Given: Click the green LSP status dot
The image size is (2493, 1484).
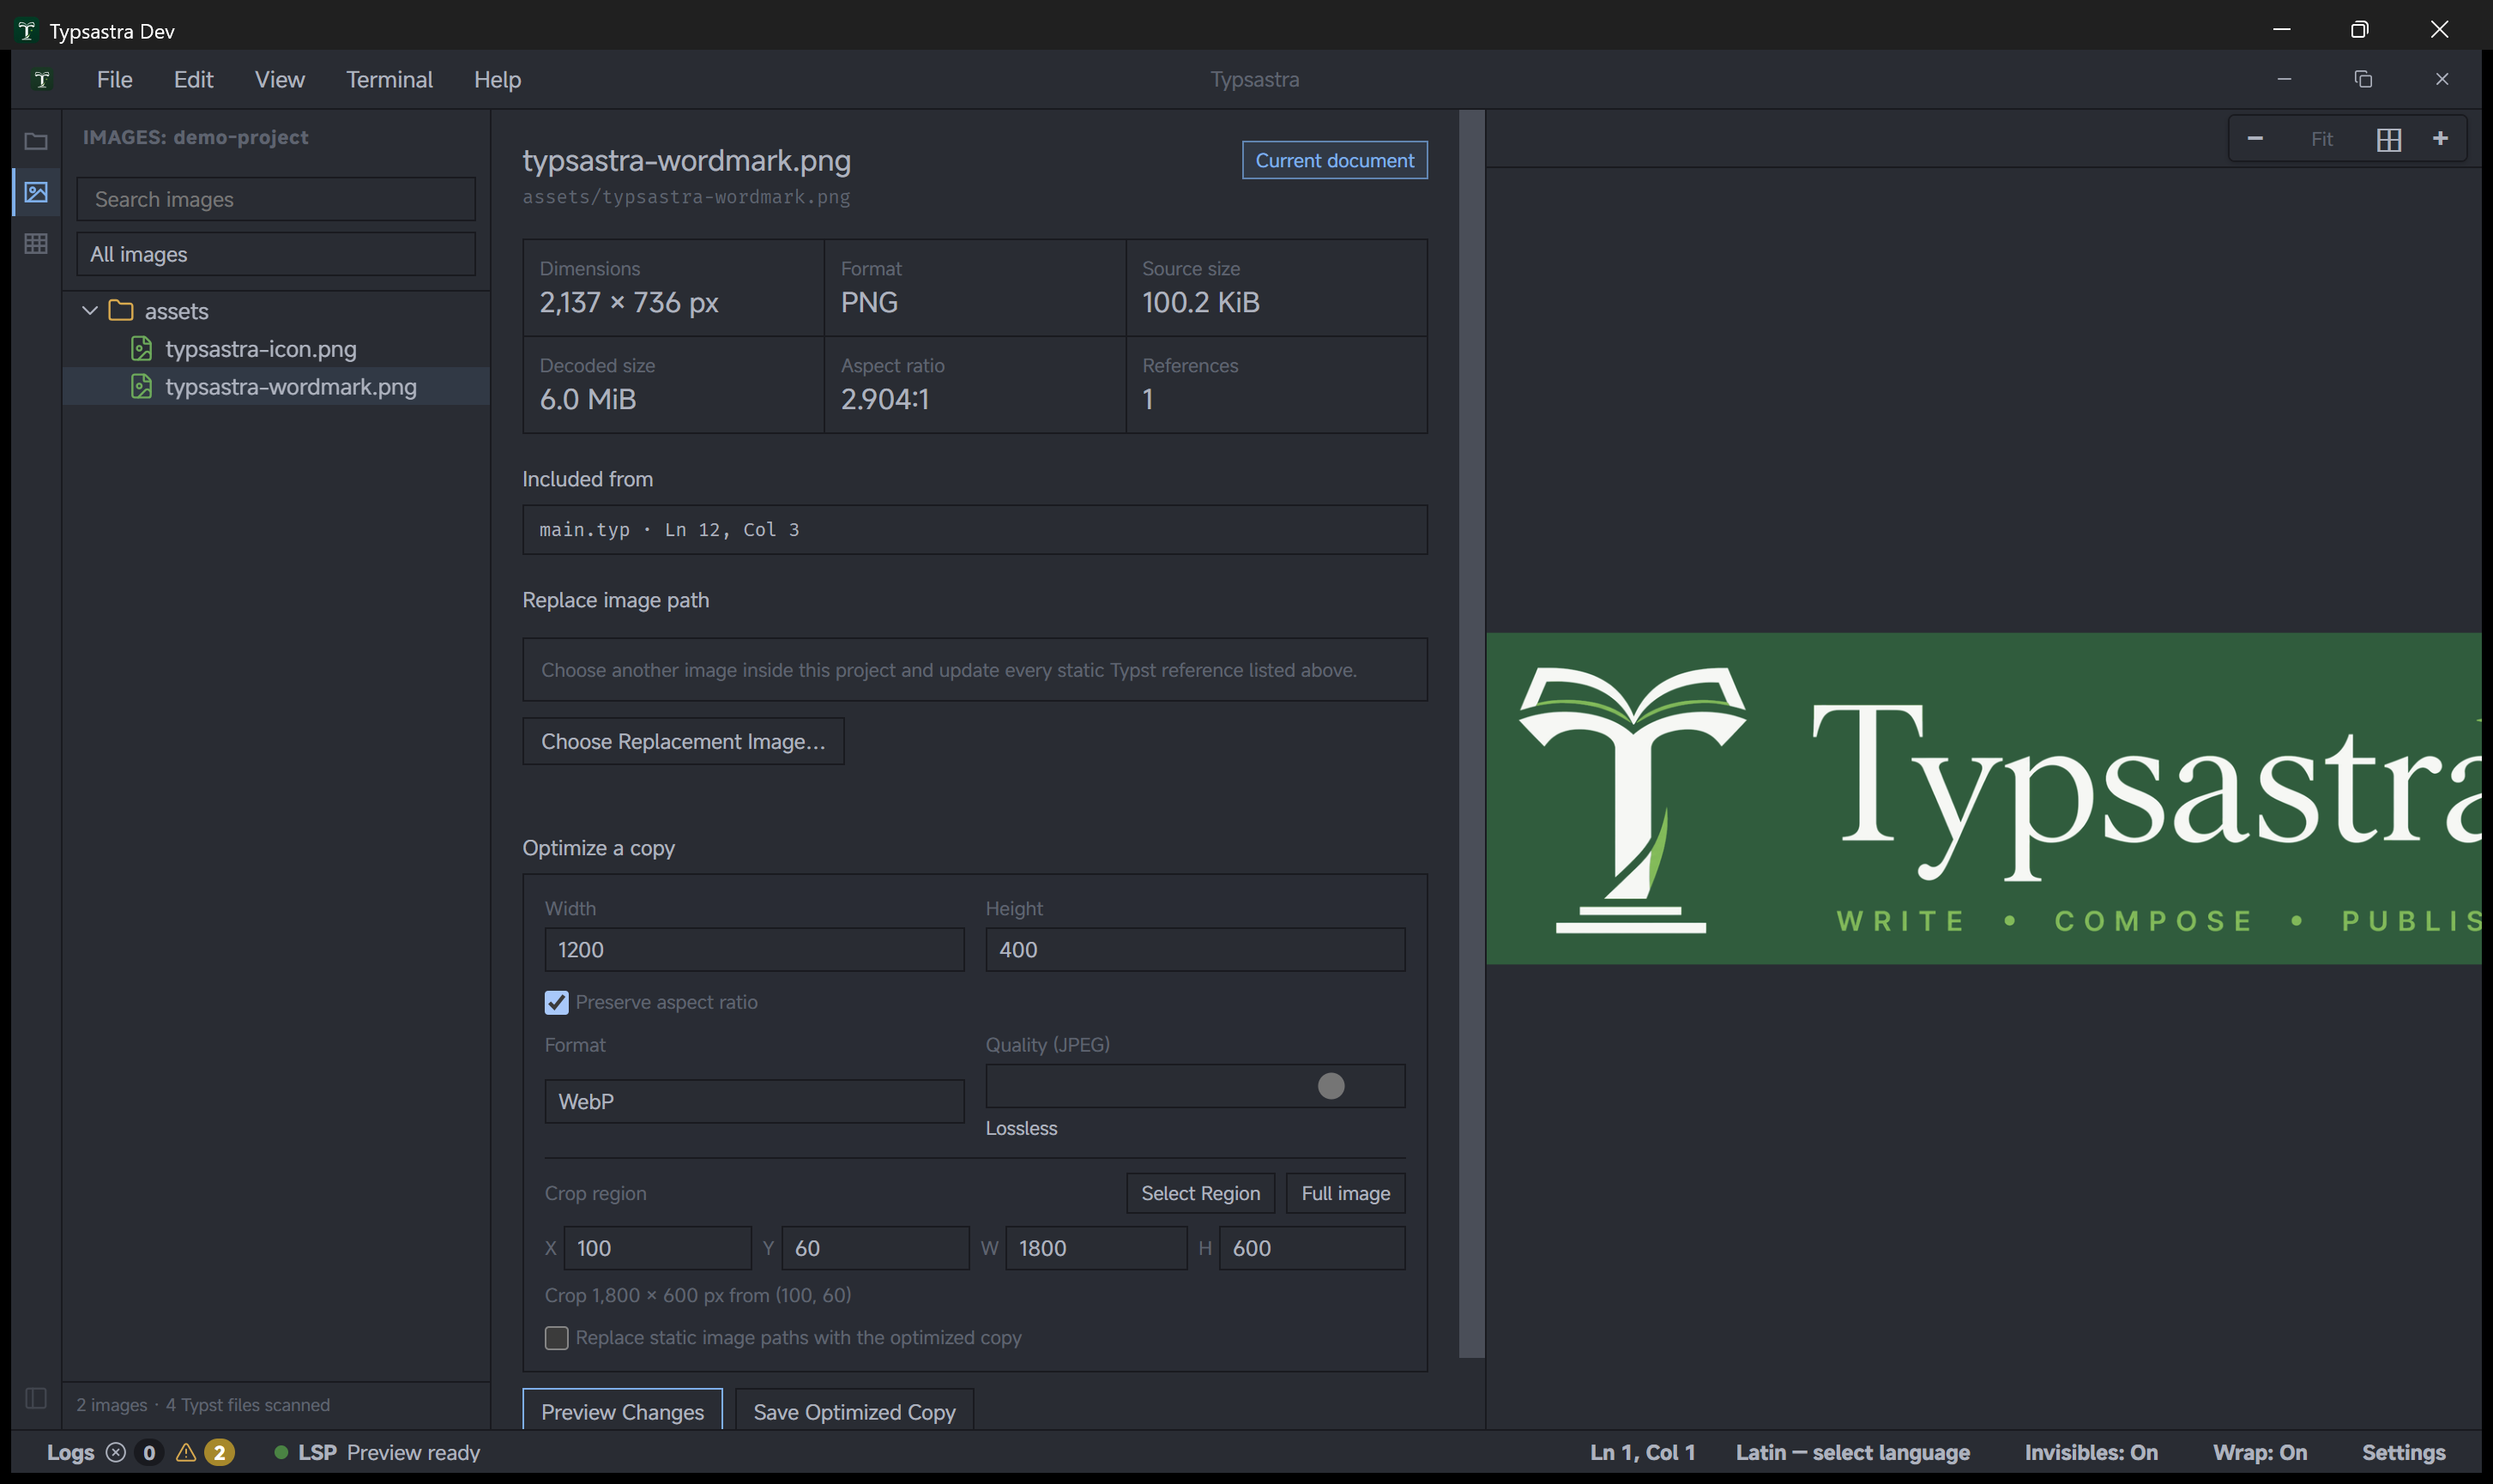Looking at the screenshot, I should (x=281, y=1452).
